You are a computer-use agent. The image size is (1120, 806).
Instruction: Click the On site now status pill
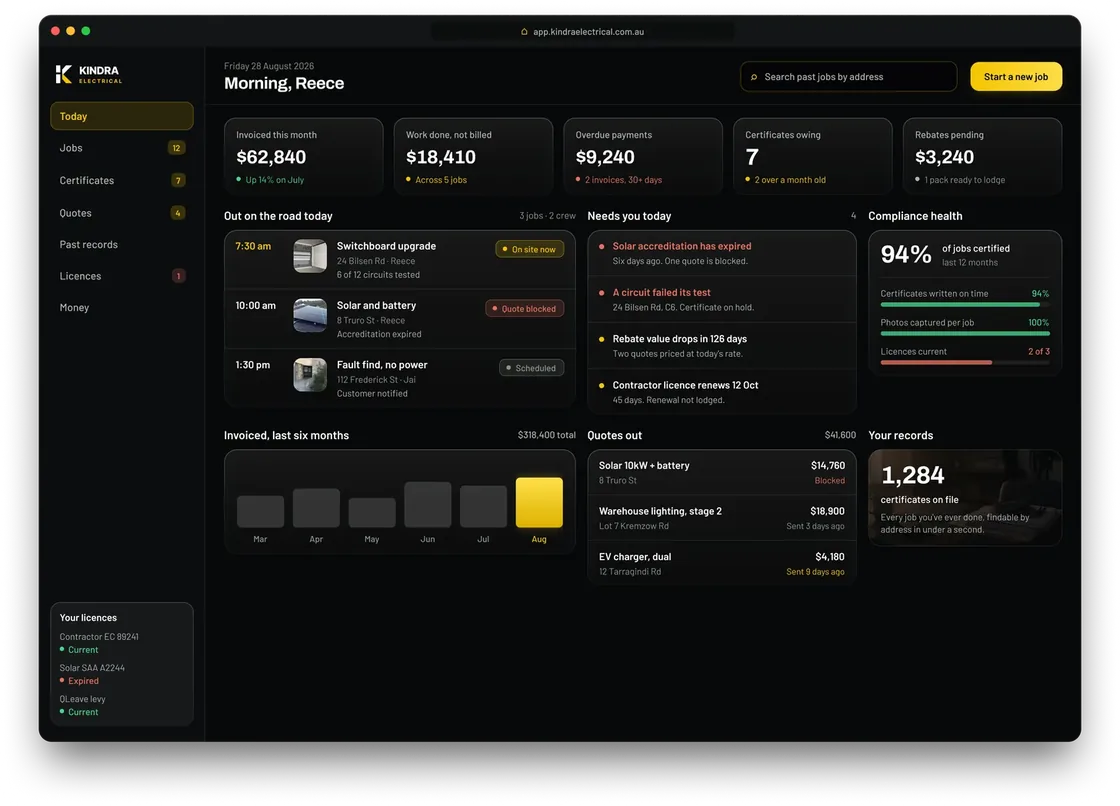pos(529,249)
